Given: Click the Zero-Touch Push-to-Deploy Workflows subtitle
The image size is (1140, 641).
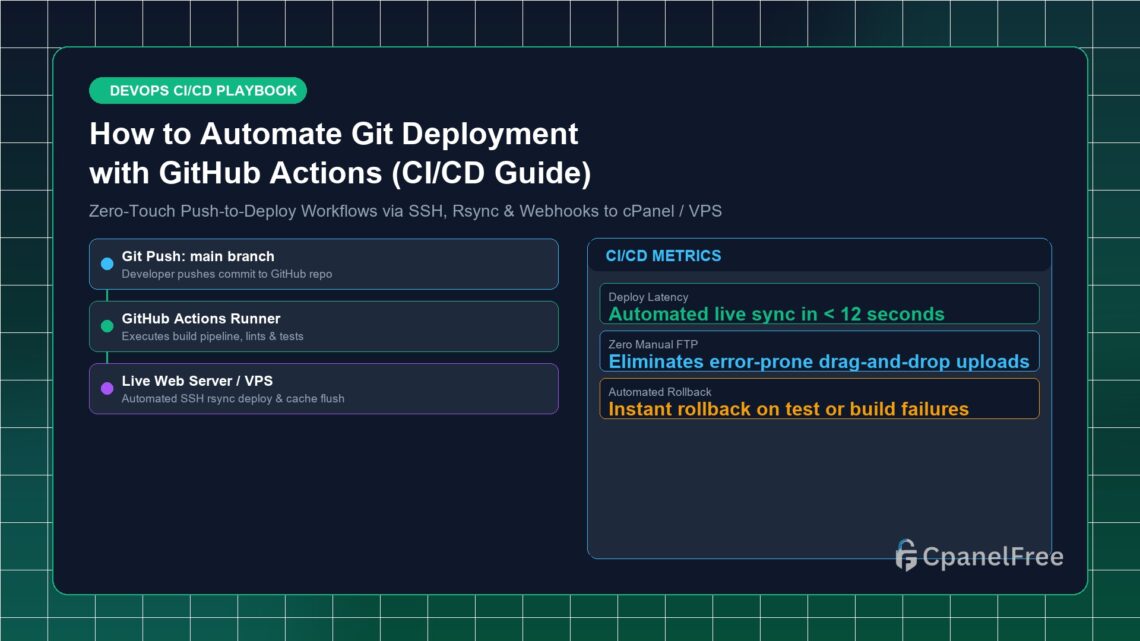Looking at the screenshot, I should (405, 211).
